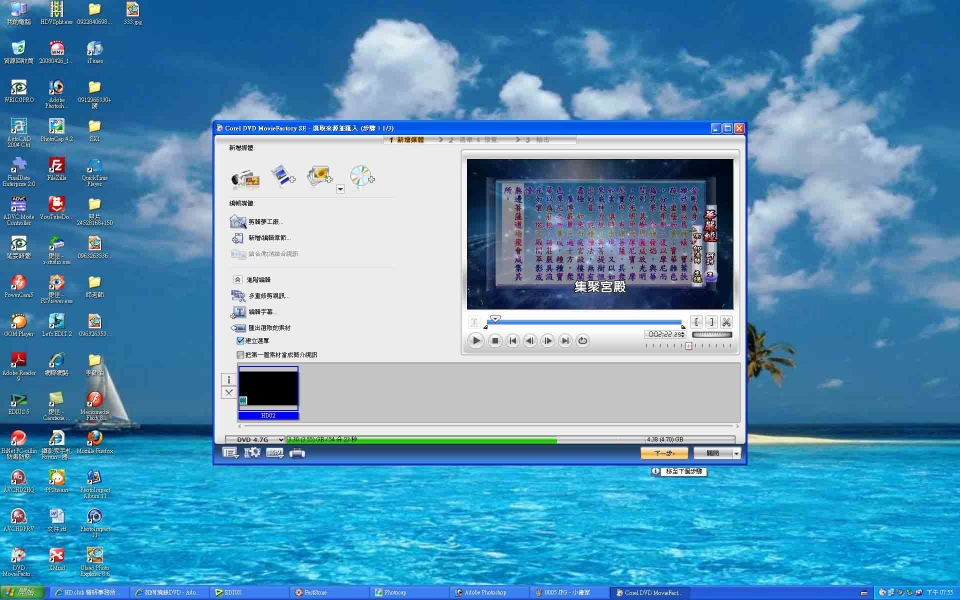
Task: Click the add video files camcorder icon
Action: click(245, 178)
